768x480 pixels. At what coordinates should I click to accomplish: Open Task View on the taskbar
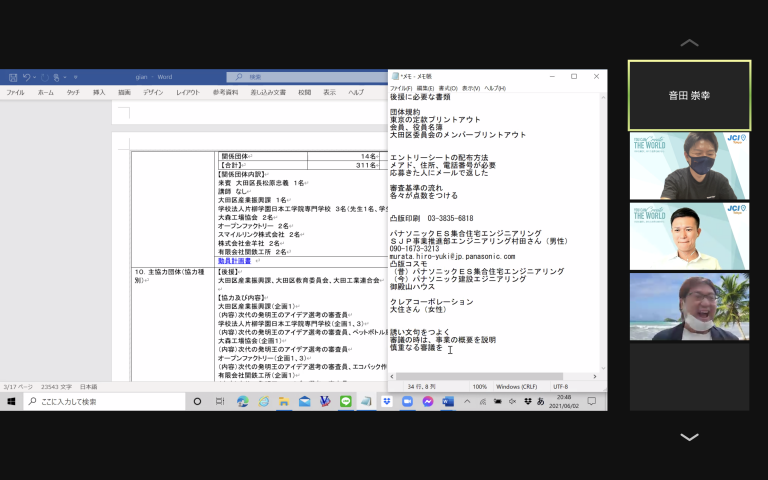click(219, 401)
